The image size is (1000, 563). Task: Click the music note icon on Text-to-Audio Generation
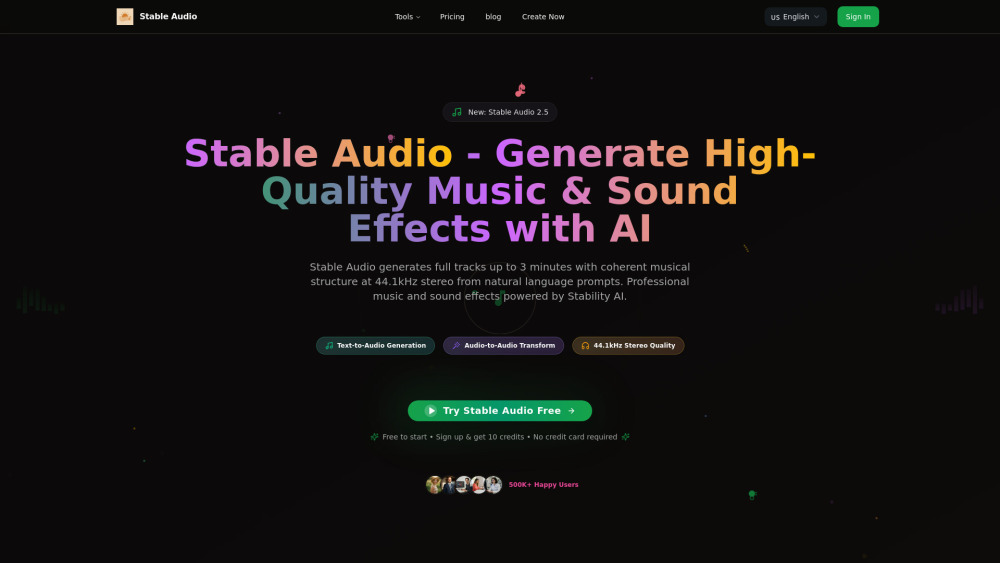tap(329, 346)
